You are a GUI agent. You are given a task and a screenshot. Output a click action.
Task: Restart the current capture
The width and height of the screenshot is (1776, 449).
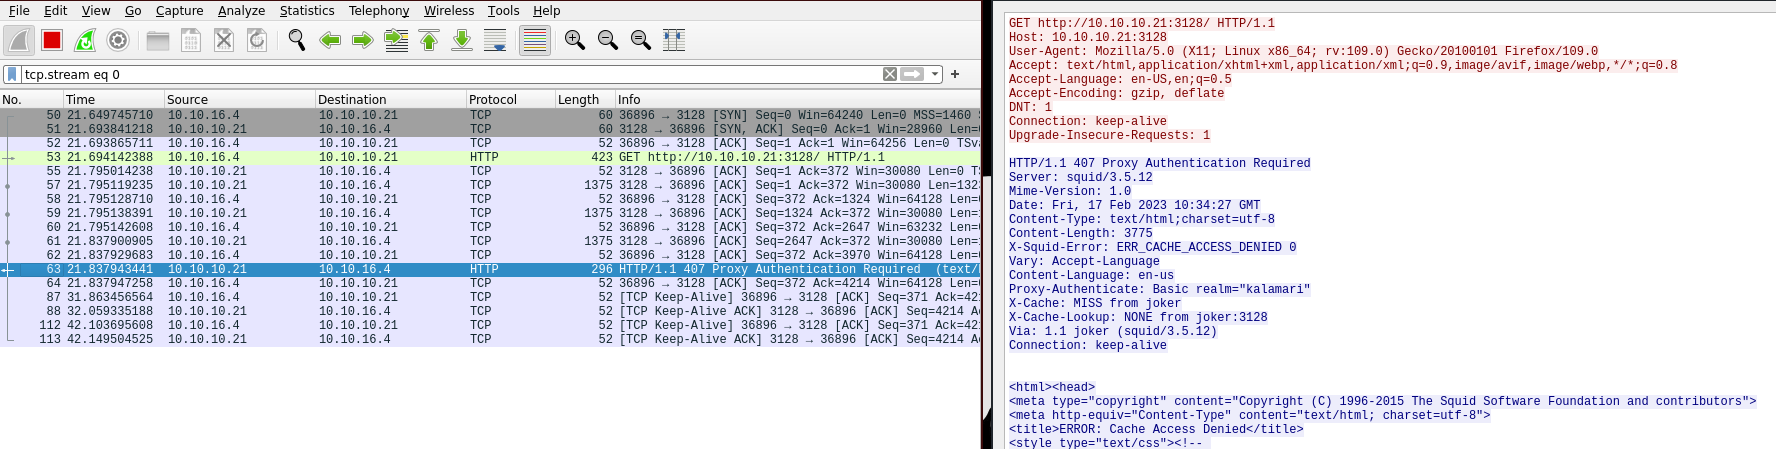tap(85, 40)
